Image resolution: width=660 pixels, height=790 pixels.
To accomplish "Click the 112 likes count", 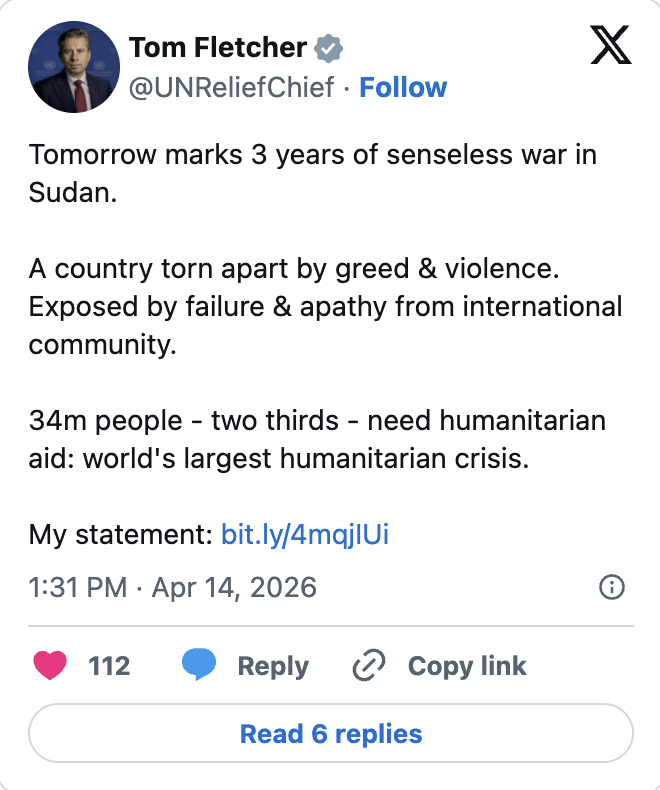I will (109, 666).
